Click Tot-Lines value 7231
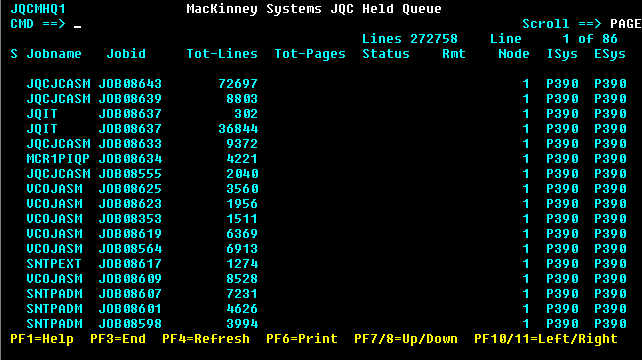The width and height of the screenshot is (642, 360). point(242,294)
